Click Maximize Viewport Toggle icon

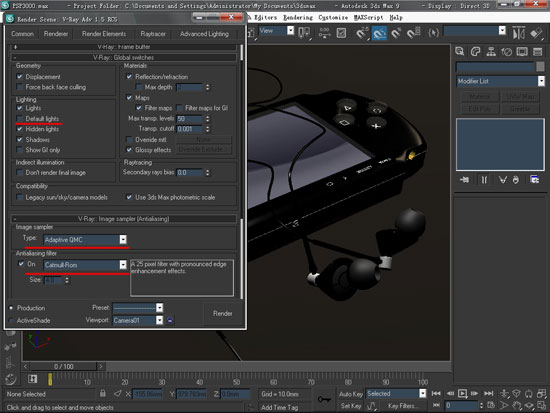tap(542, 405)
